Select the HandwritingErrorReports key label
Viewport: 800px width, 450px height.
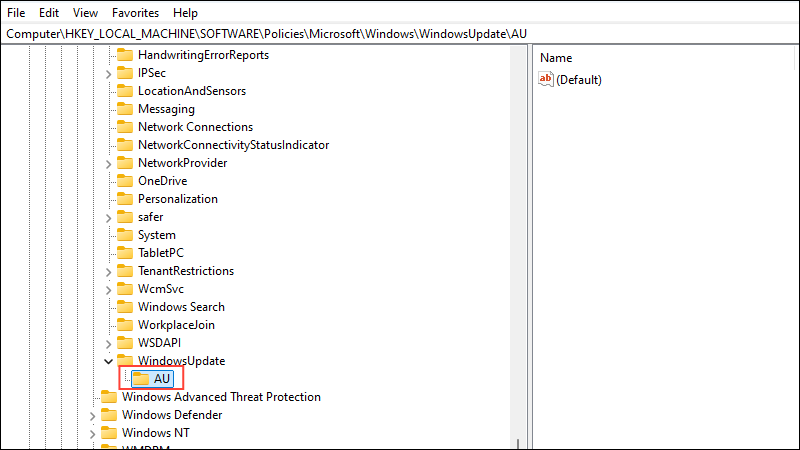pos(203,55)
